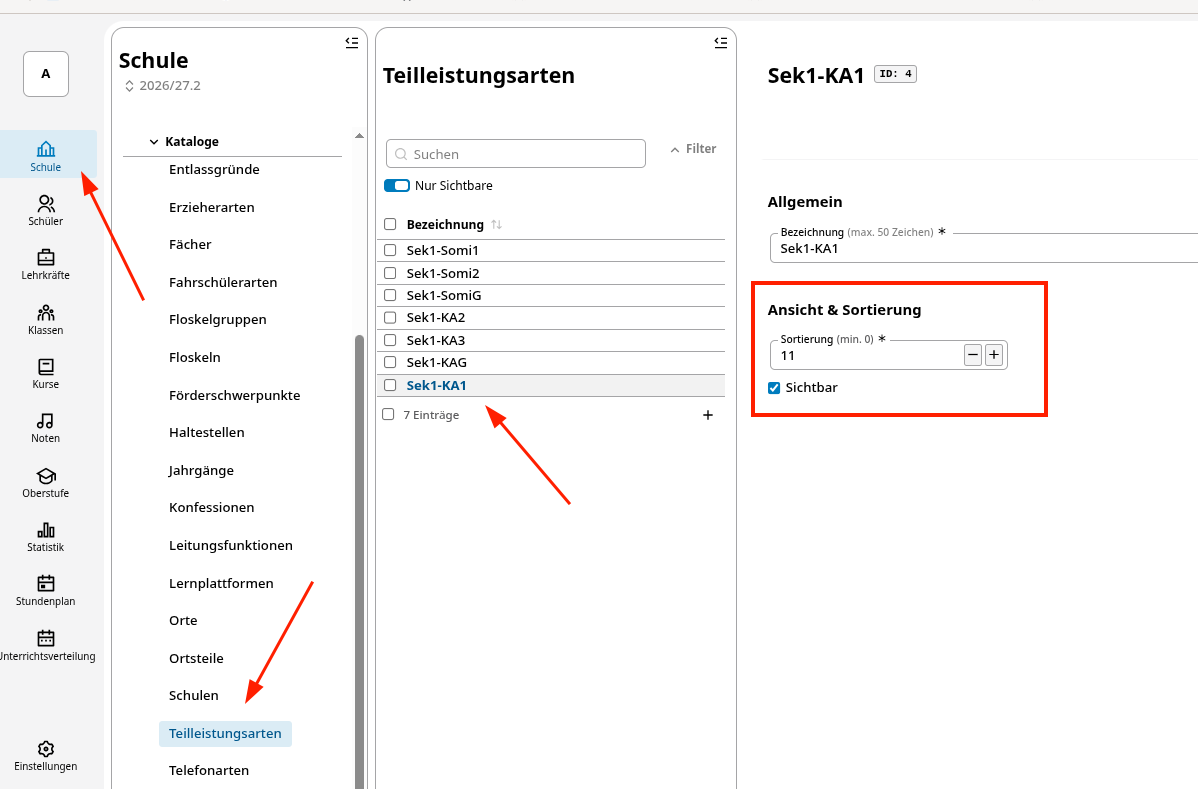The image size is (1198, 789).
Task: Open the Sek1-SomiG list entry
Action: pyautogui.click(x=551, y=295)
